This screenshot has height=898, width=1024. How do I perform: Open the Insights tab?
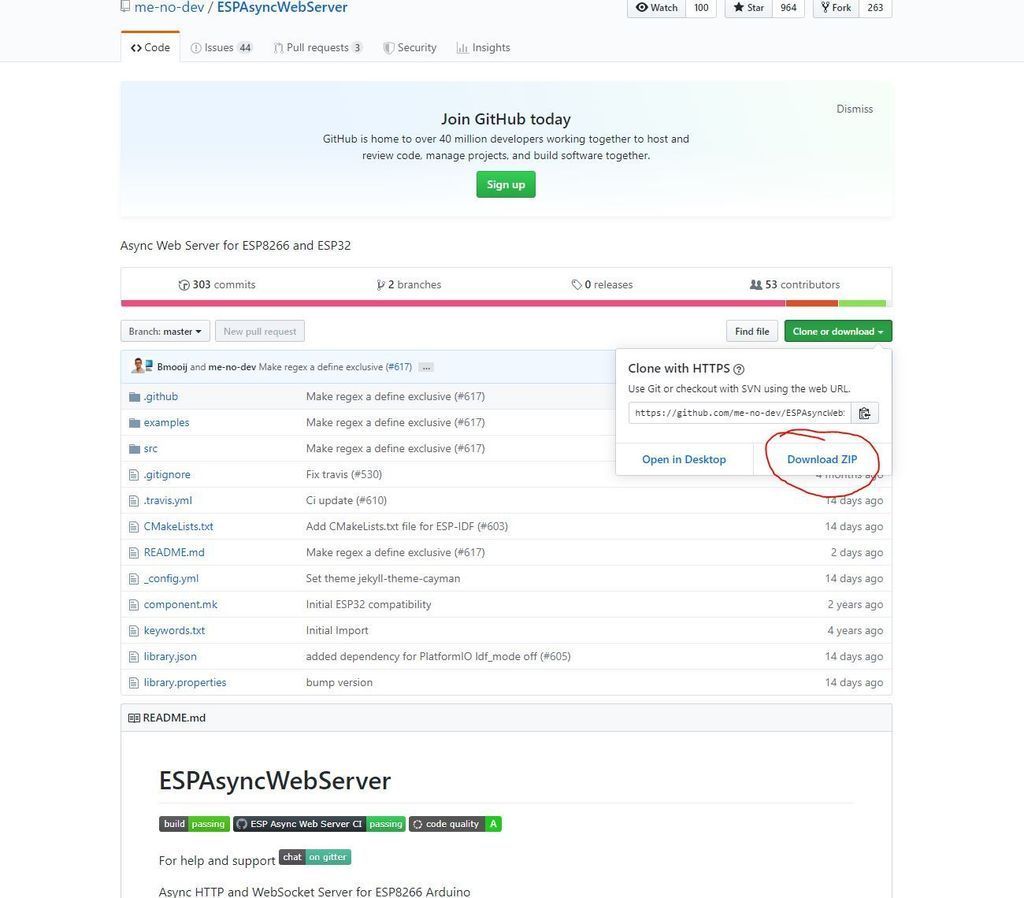click(483, 48)
